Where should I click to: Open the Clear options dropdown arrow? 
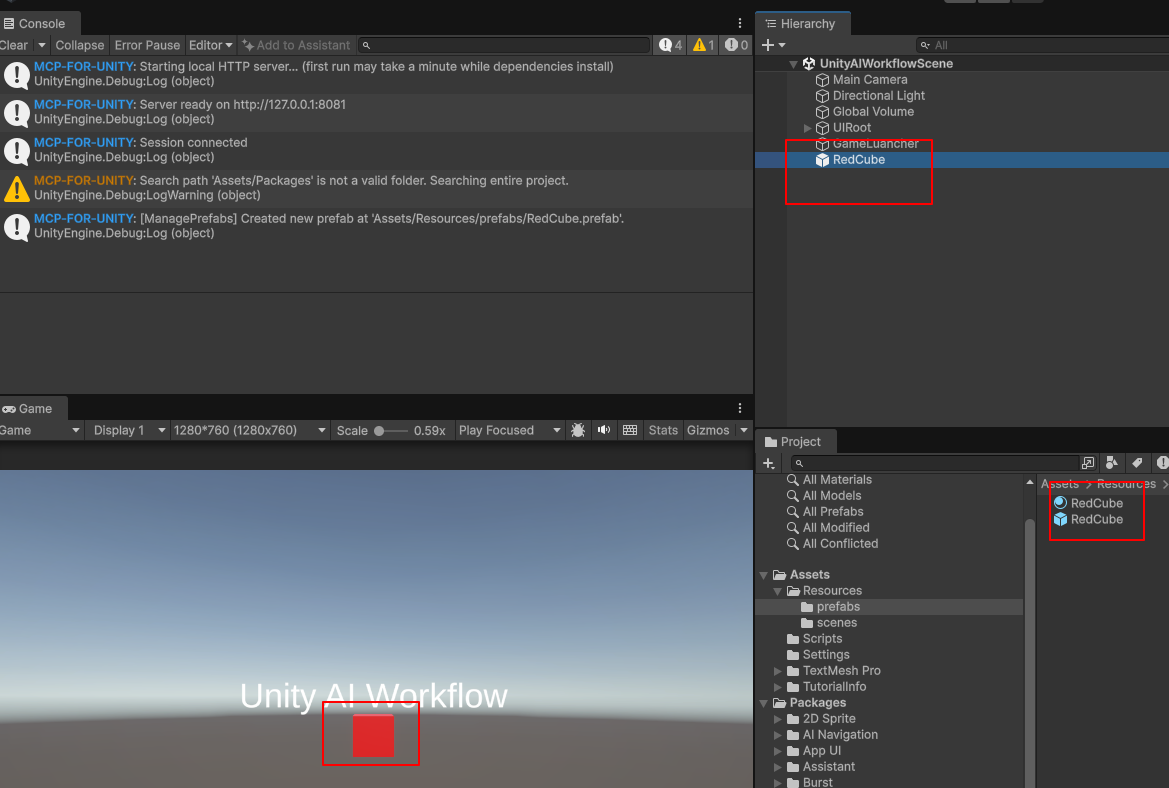click(42, 45)
